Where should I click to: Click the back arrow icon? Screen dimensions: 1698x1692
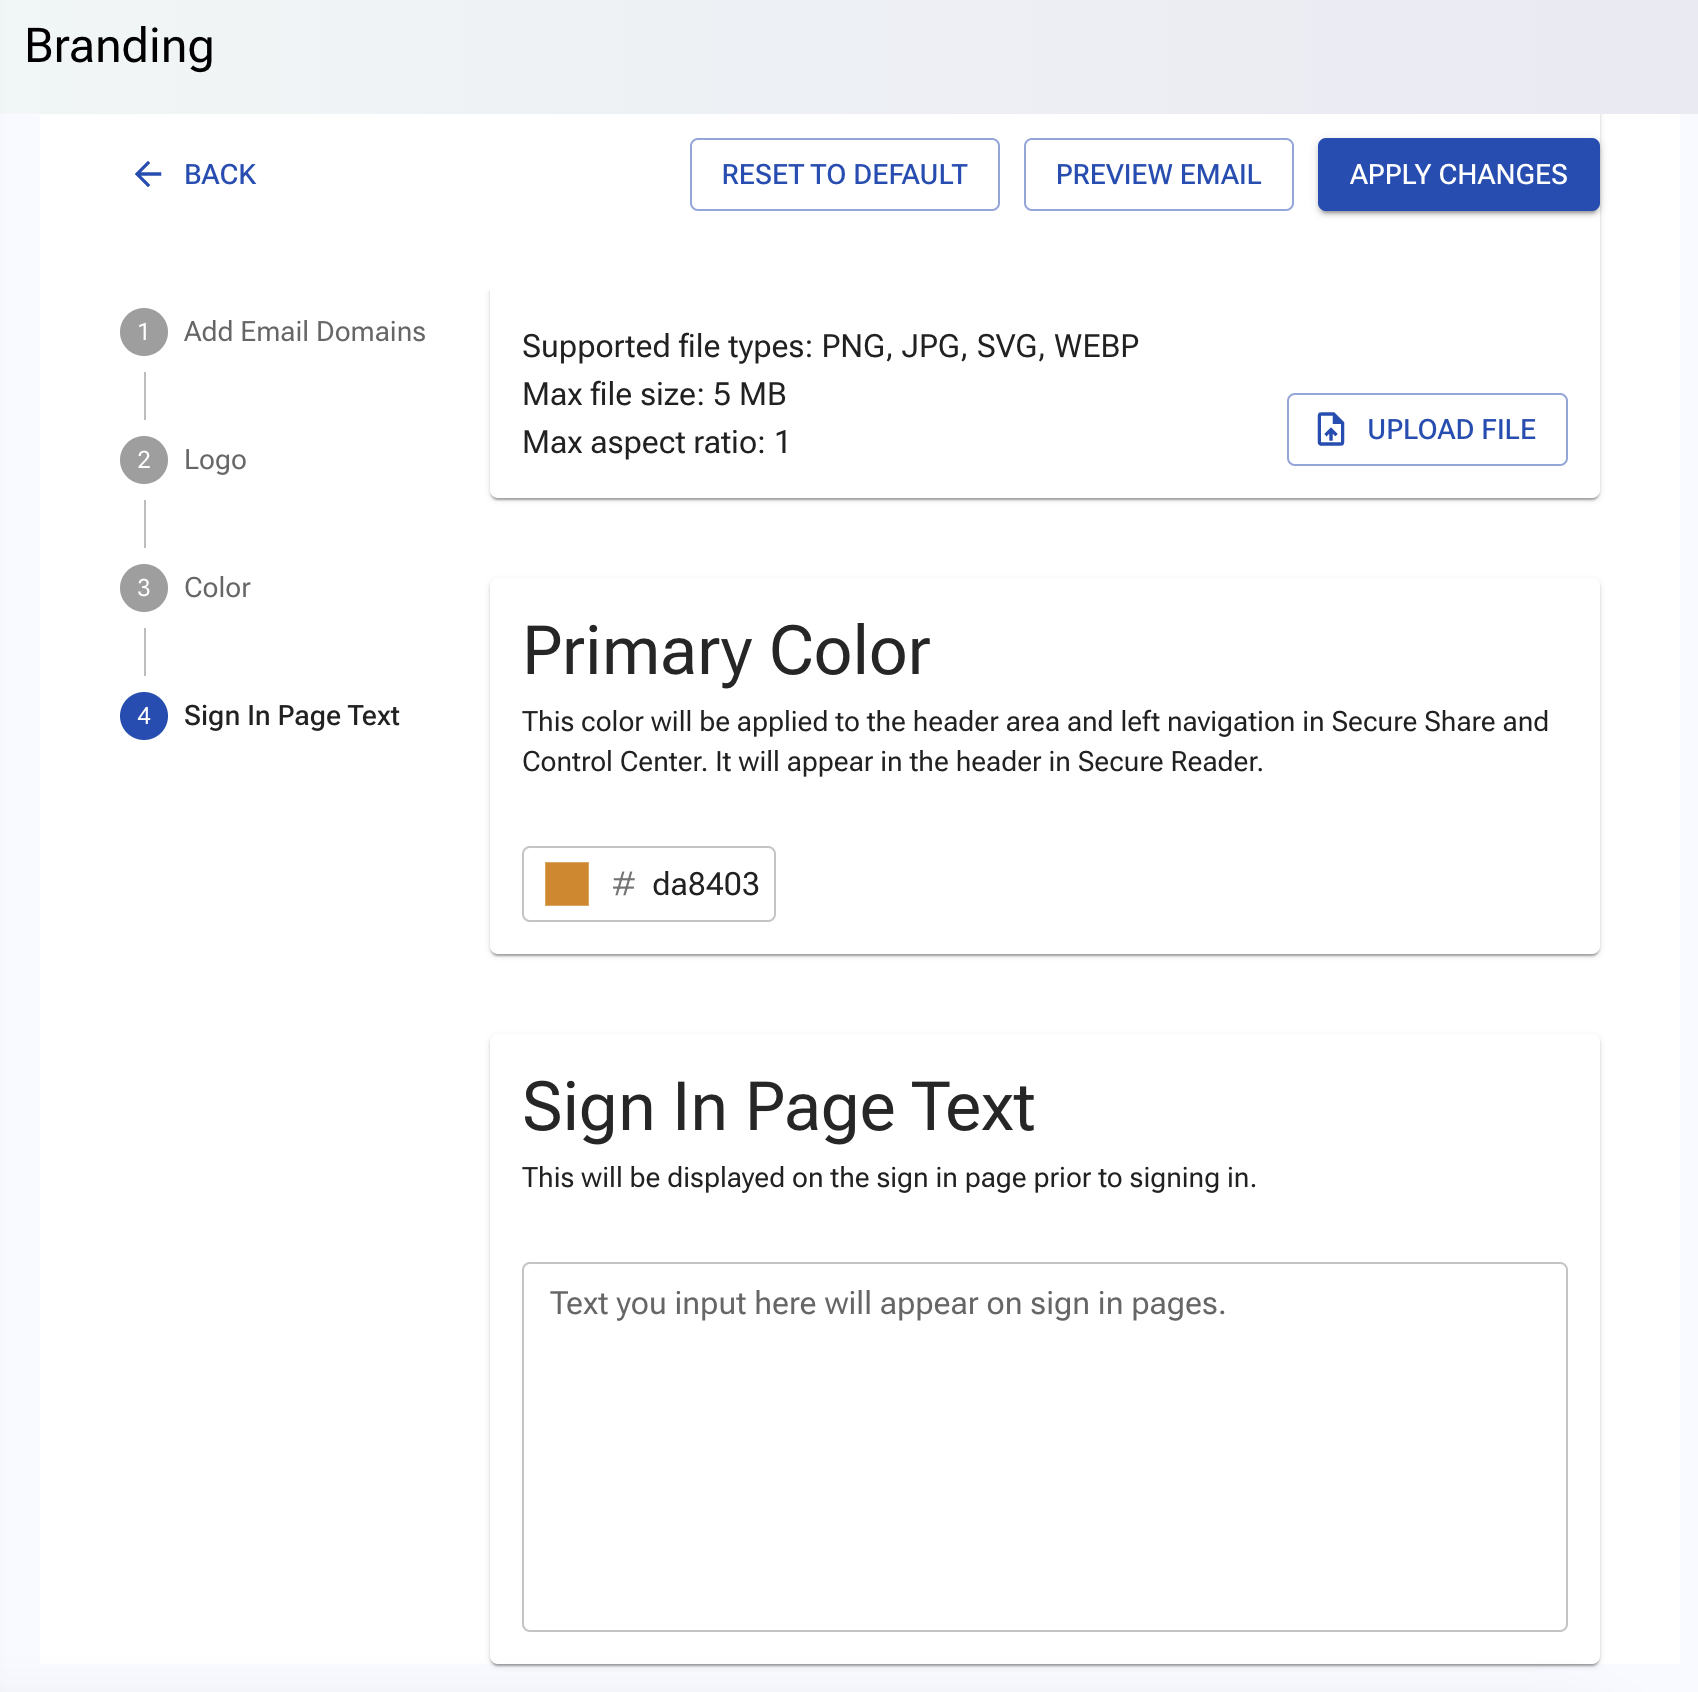click(148, 174)
